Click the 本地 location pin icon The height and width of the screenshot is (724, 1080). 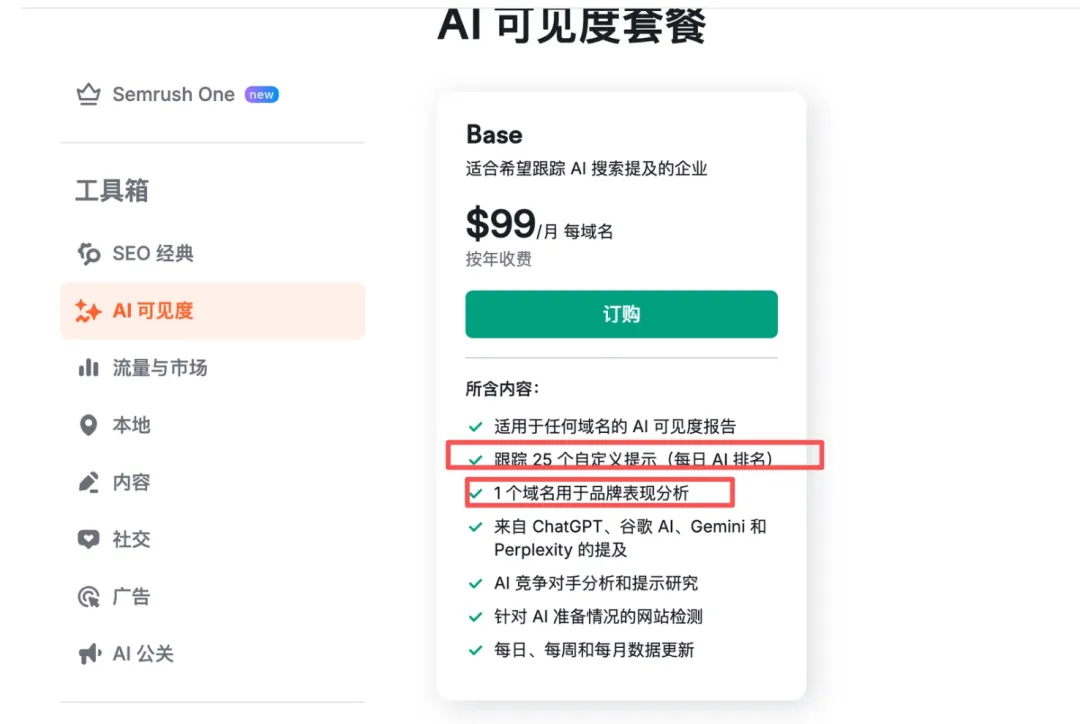pyautogui.click(x=89, y=425)
